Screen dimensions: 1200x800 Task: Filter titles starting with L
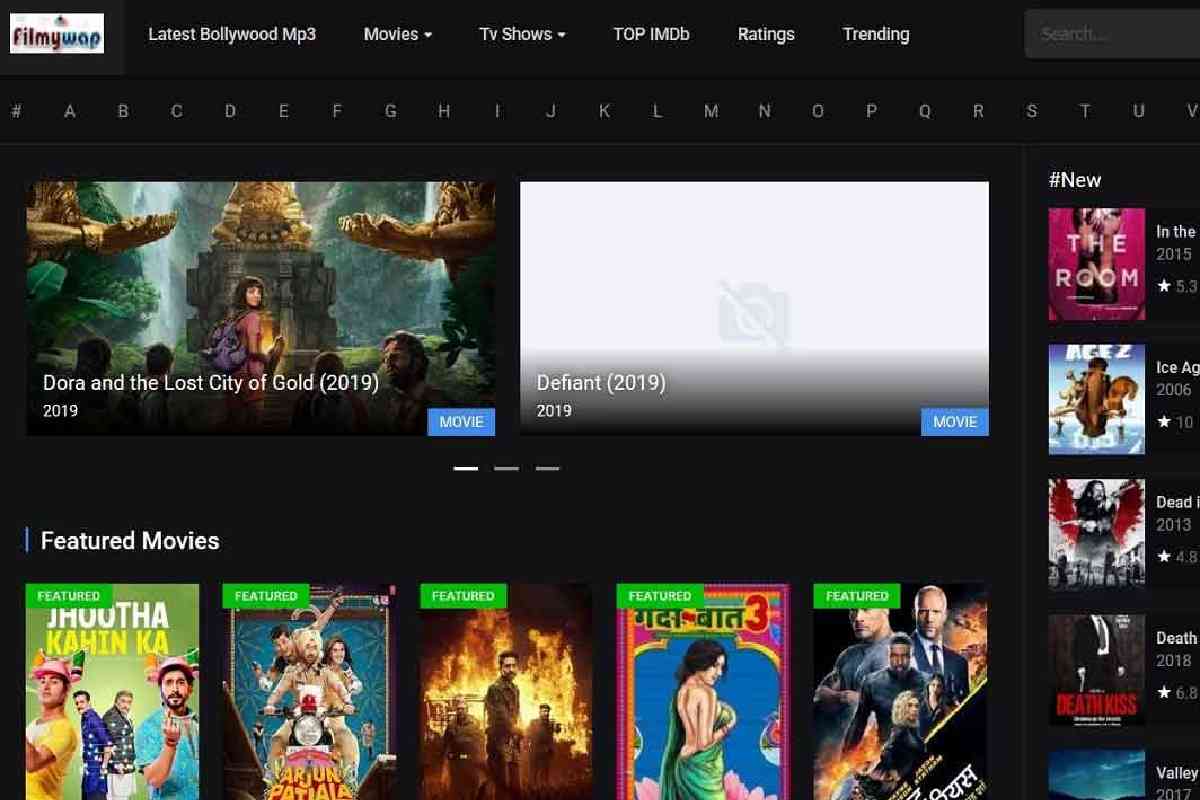click(x=657, y=111)
